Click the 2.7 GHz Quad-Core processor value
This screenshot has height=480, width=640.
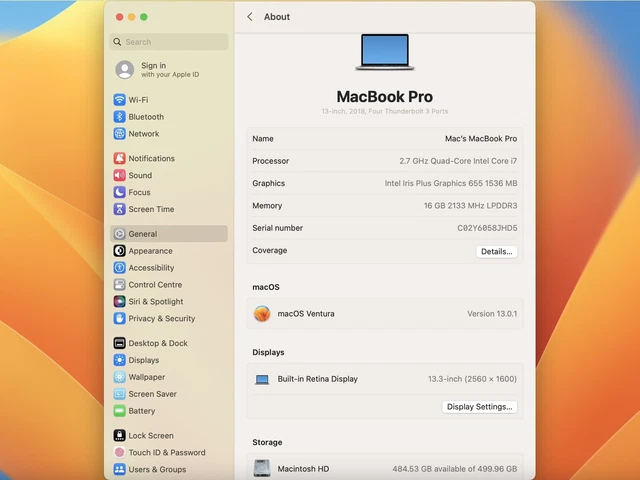[458, 161]
